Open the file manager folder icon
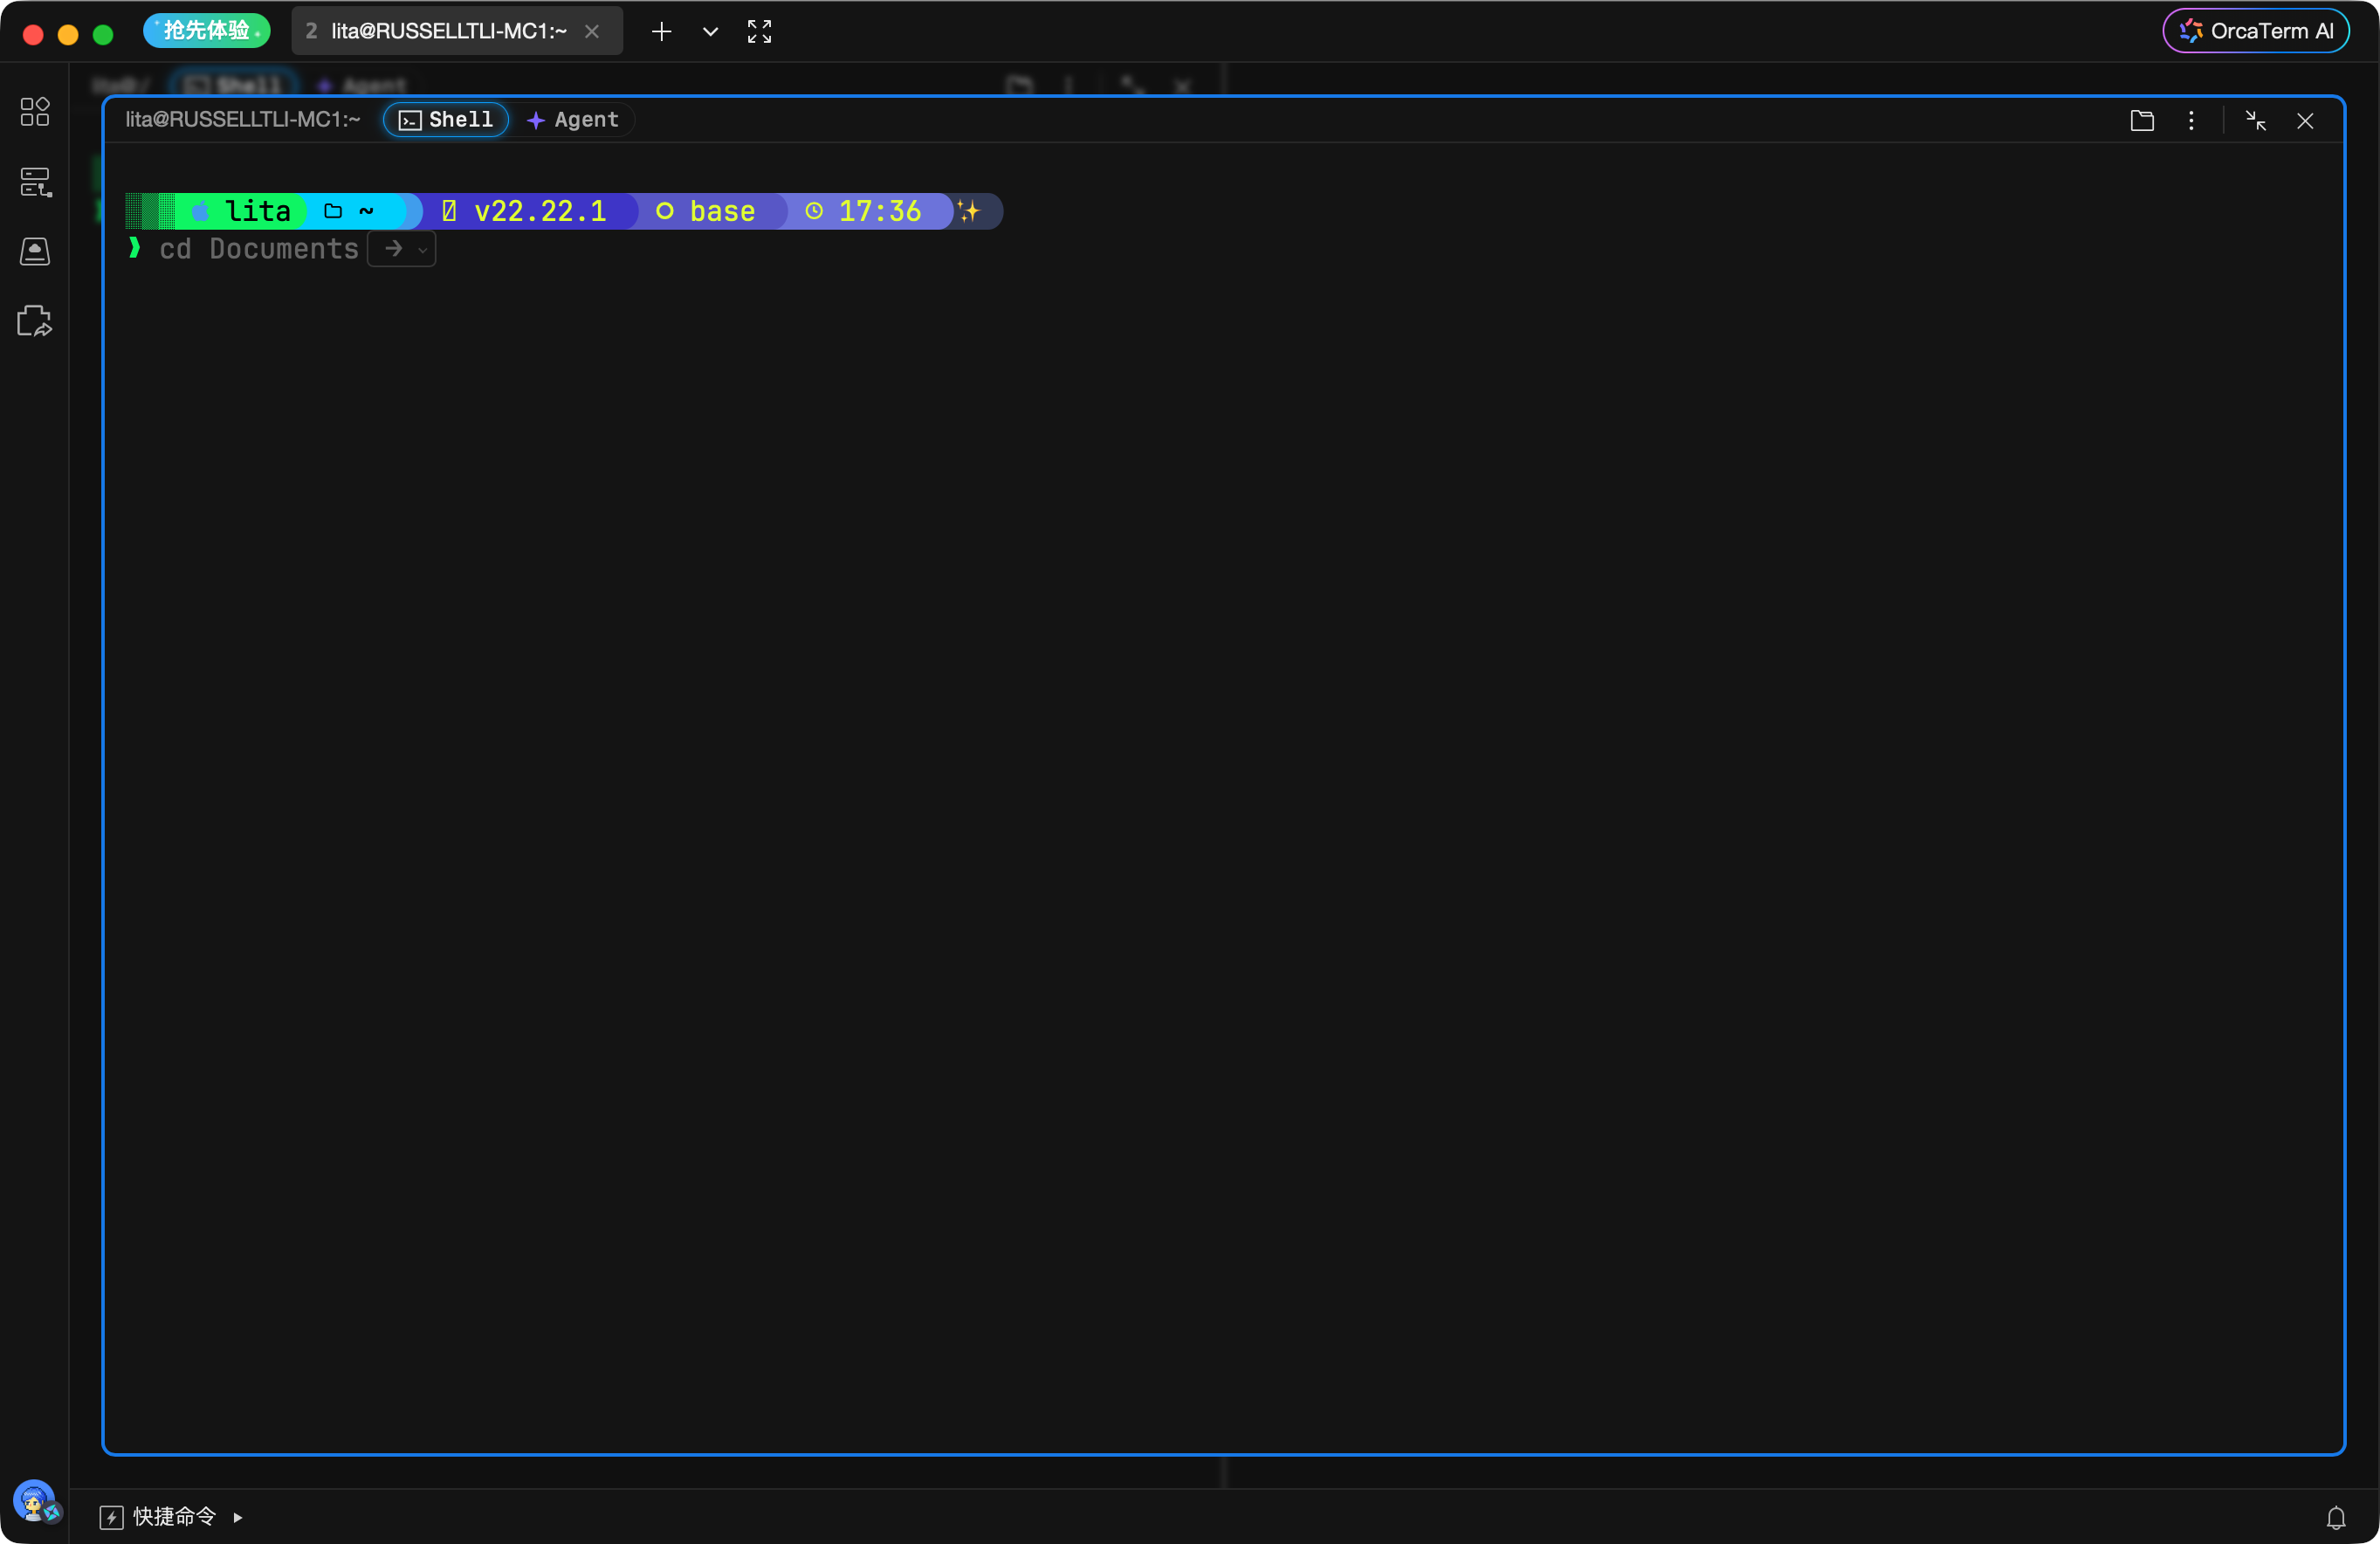The height and width of the screenshot is (1544, 2380). click(x=2141, y=120)
